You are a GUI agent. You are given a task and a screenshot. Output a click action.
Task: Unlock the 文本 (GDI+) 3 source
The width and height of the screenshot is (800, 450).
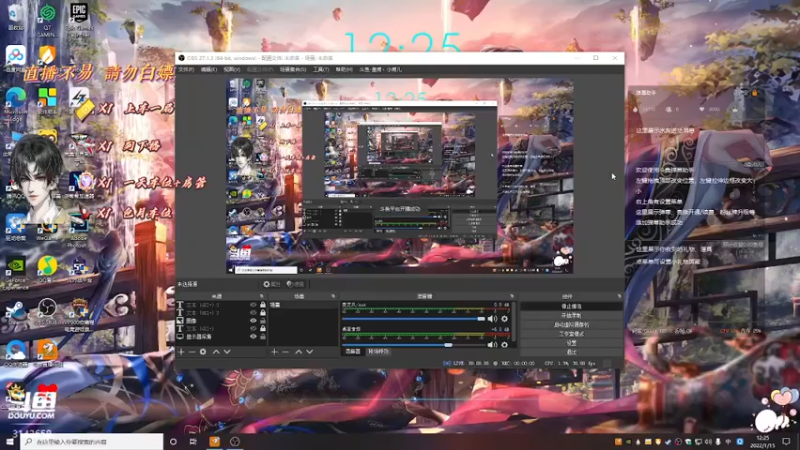point(263,305)
